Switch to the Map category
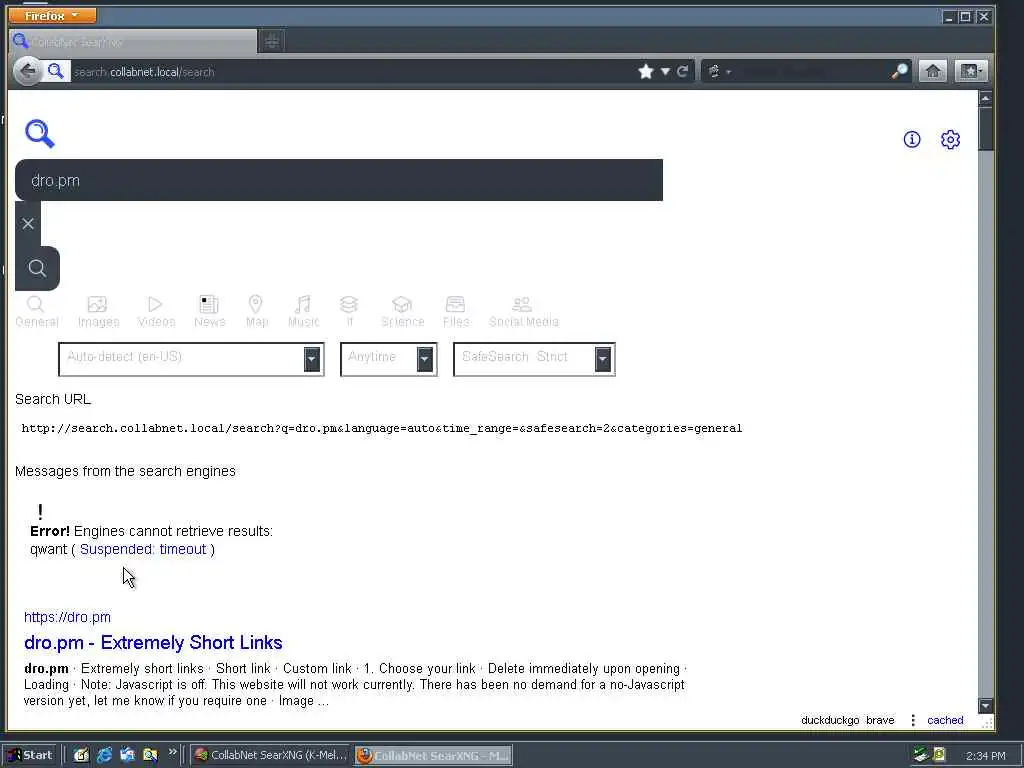Screen dimensions: 1024x768 [256, 312]
